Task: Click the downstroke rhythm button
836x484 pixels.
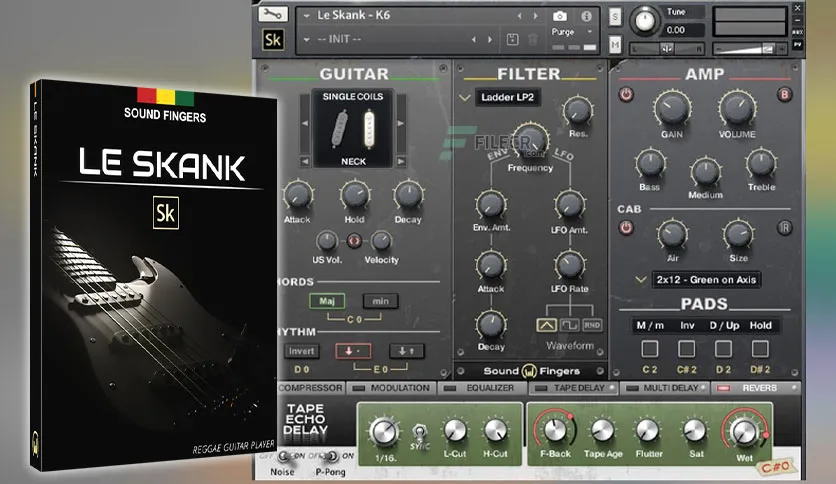Action: (x=353, y=351)
